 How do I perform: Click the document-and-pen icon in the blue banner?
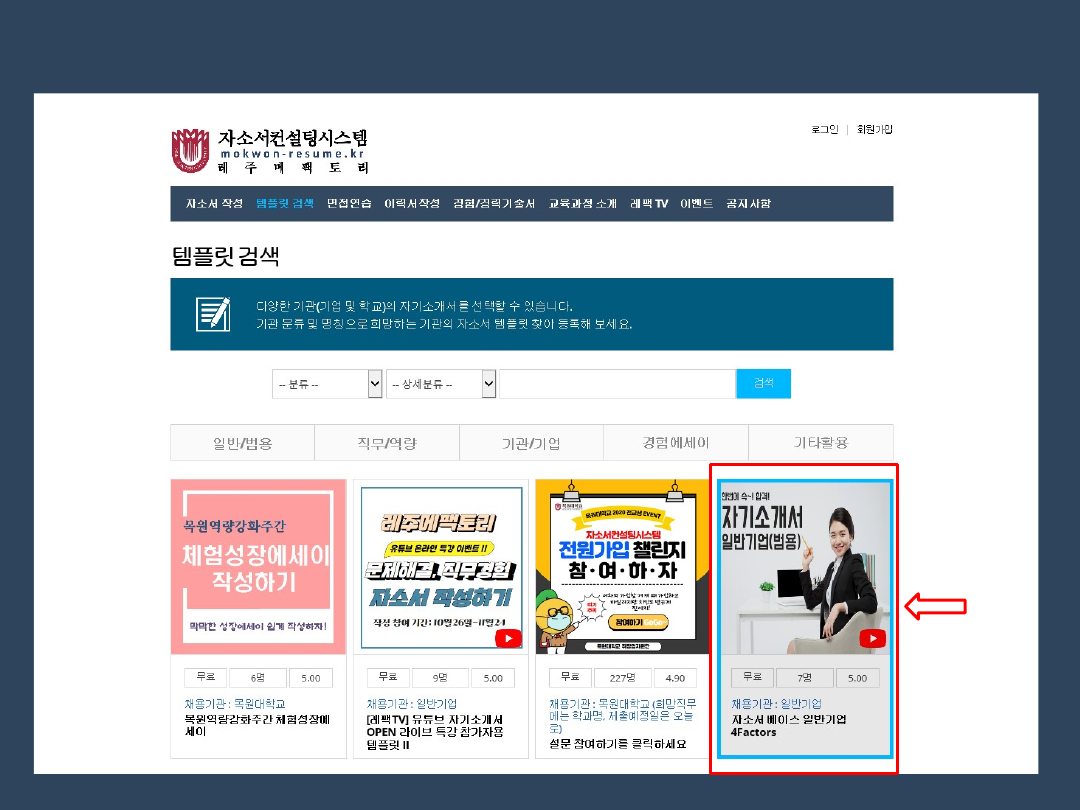coord(213,314)
